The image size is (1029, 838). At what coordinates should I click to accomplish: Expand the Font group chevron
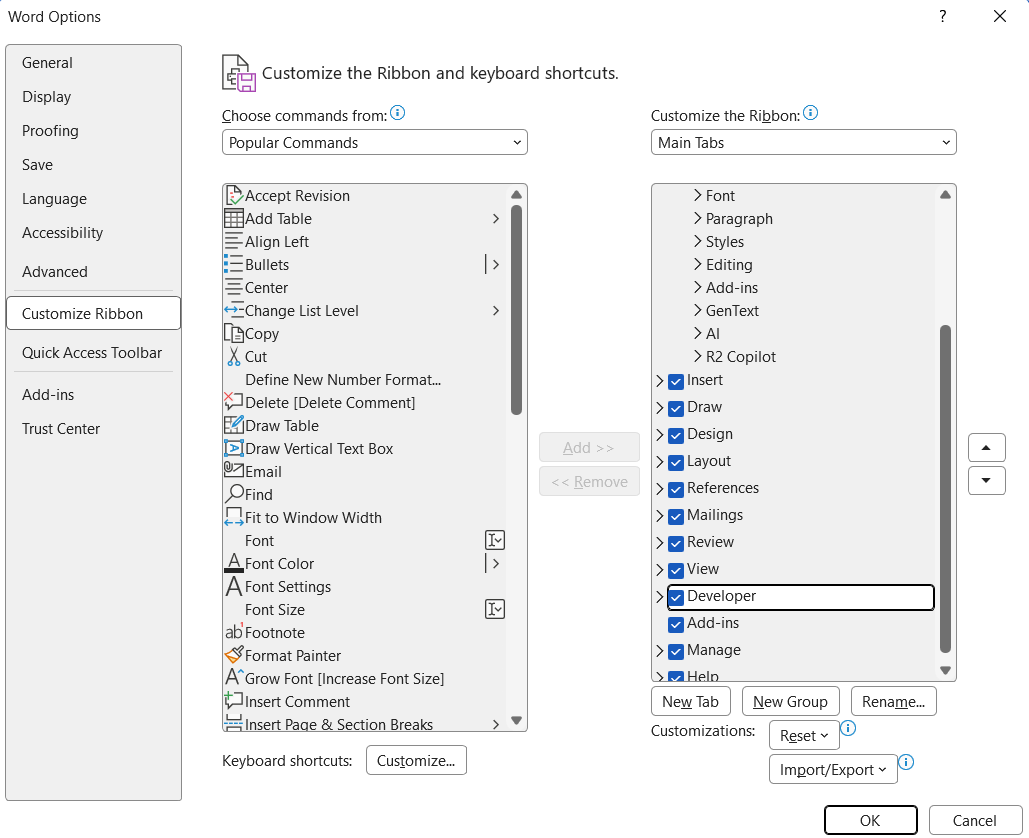(x=698, y=196)
